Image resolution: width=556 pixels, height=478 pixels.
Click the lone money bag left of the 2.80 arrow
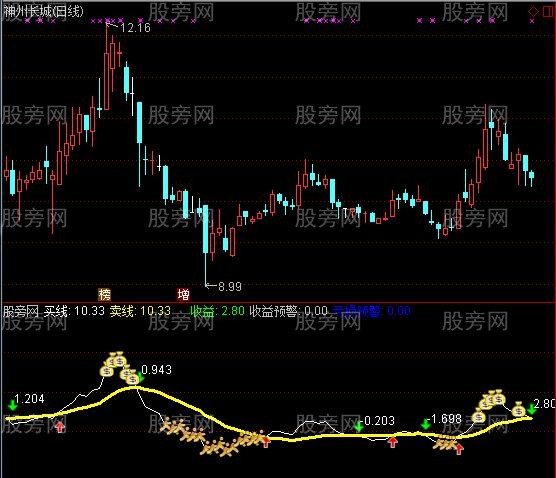click(x=518, y=409)
